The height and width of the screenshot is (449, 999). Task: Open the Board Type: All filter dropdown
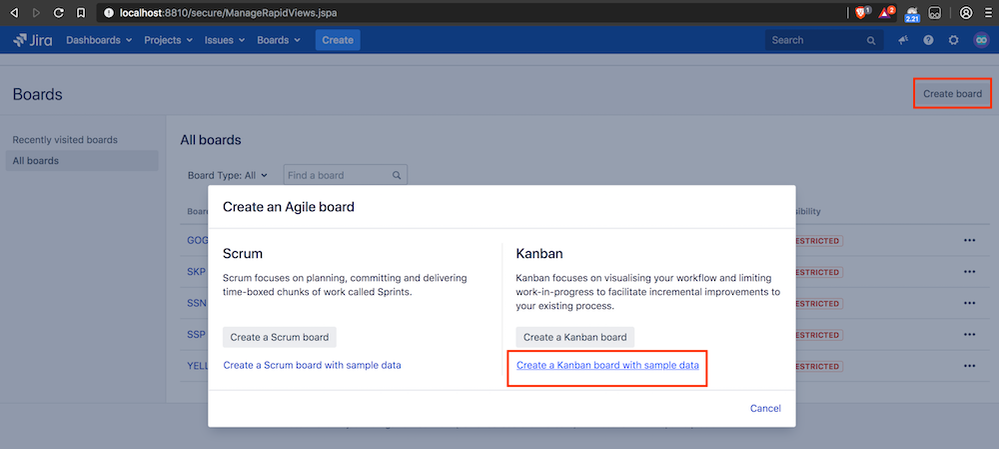click(x=227, y=175)
